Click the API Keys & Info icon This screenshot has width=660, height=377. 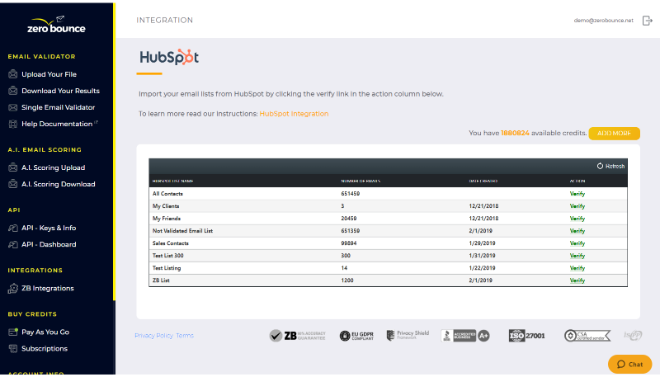coord(13,228)
